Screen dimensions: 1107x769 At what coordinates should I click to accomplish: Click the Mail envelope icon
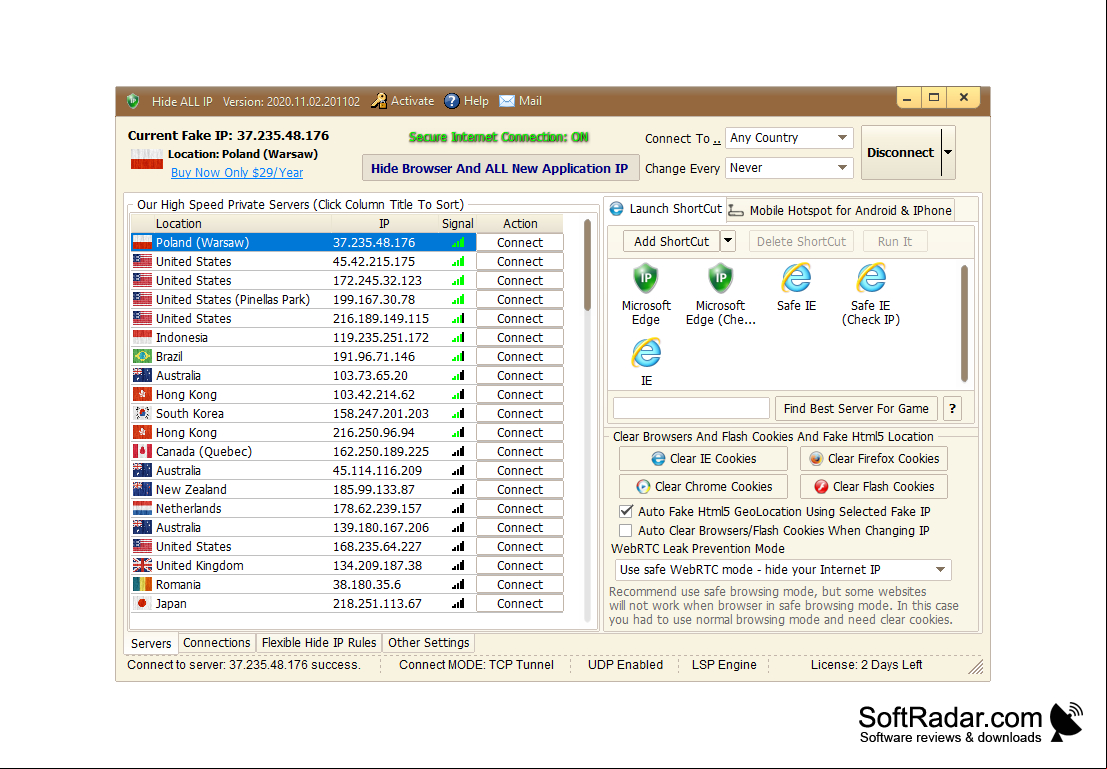click(x=506, y=101)
